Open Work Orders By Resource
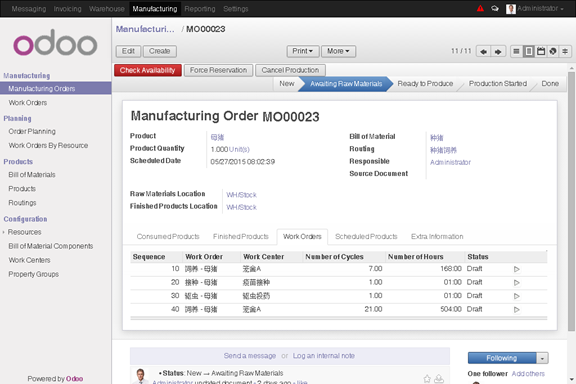The image size is (576, 384). [x=48, y=146]
